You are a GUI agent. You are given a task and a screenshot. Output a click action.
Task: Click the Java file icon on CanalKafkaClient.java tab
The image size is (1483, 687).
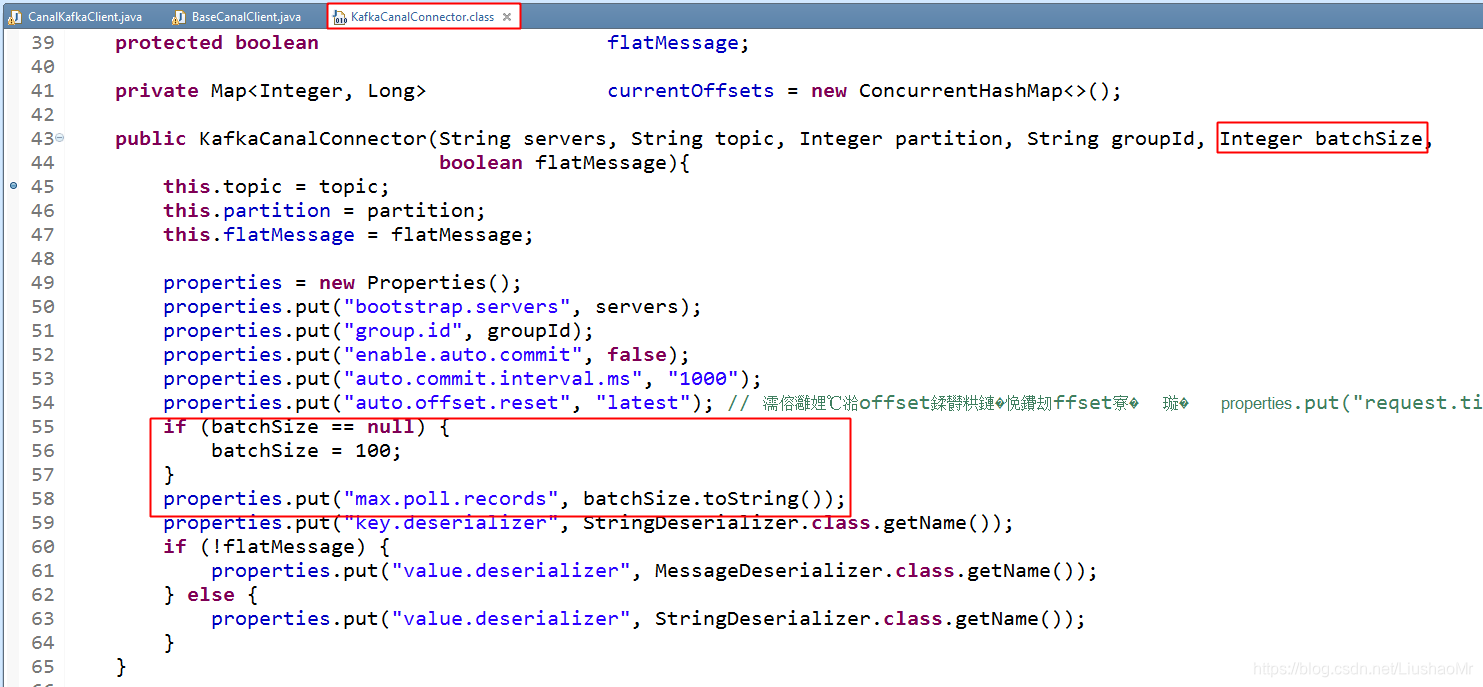[15, 17]
